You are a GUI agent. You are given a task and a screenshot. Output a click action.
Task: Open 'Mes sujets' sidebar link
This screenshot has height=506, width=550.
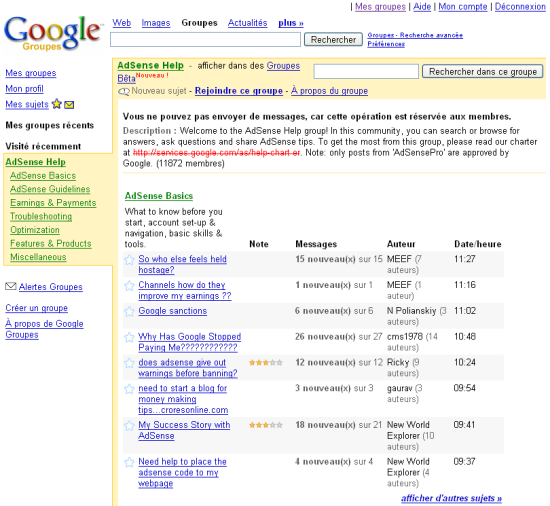pos(27,104)
